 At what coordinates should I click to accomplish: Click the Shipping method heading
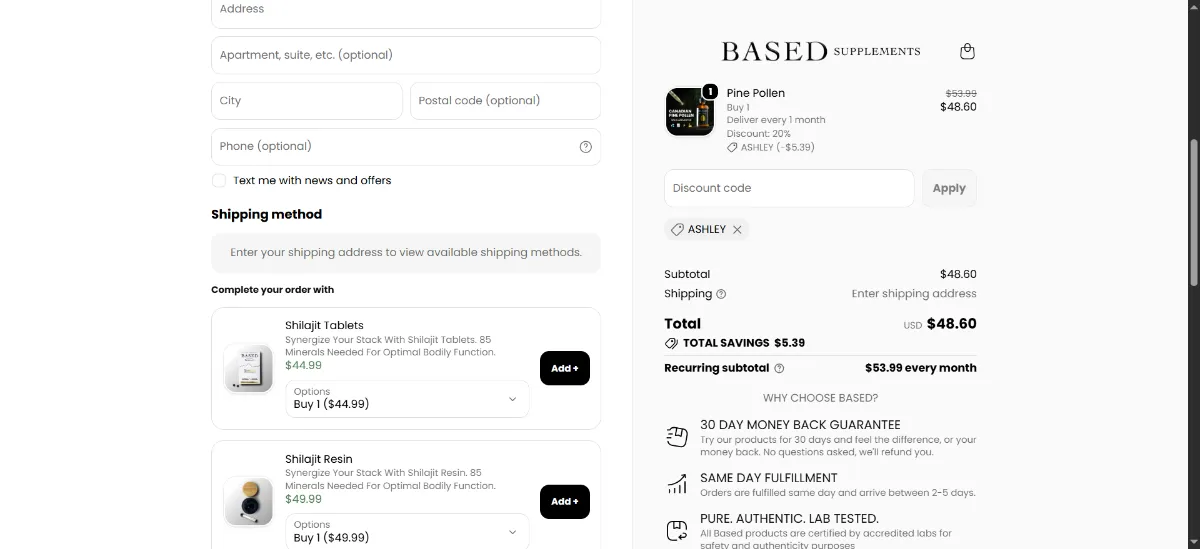[x=266, y=214]
